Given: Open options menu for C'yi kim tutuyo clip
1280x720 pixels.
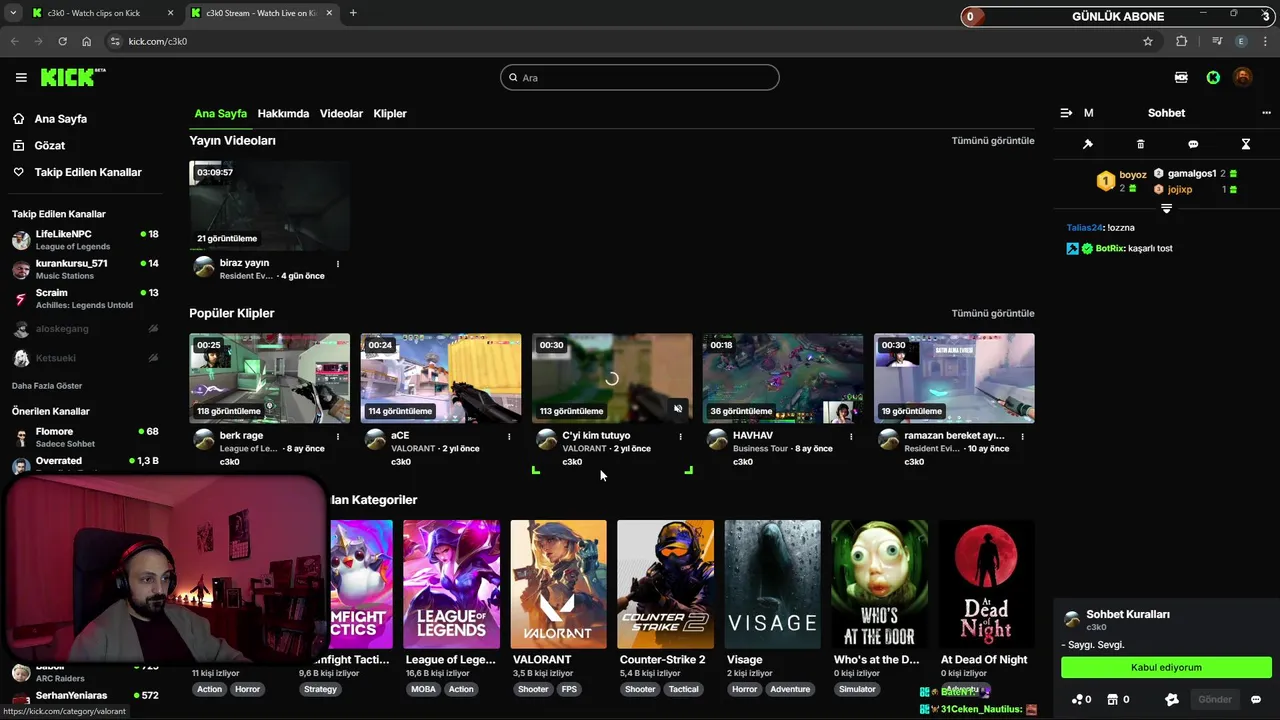Looking at the screenshot, I should (680, 436).
